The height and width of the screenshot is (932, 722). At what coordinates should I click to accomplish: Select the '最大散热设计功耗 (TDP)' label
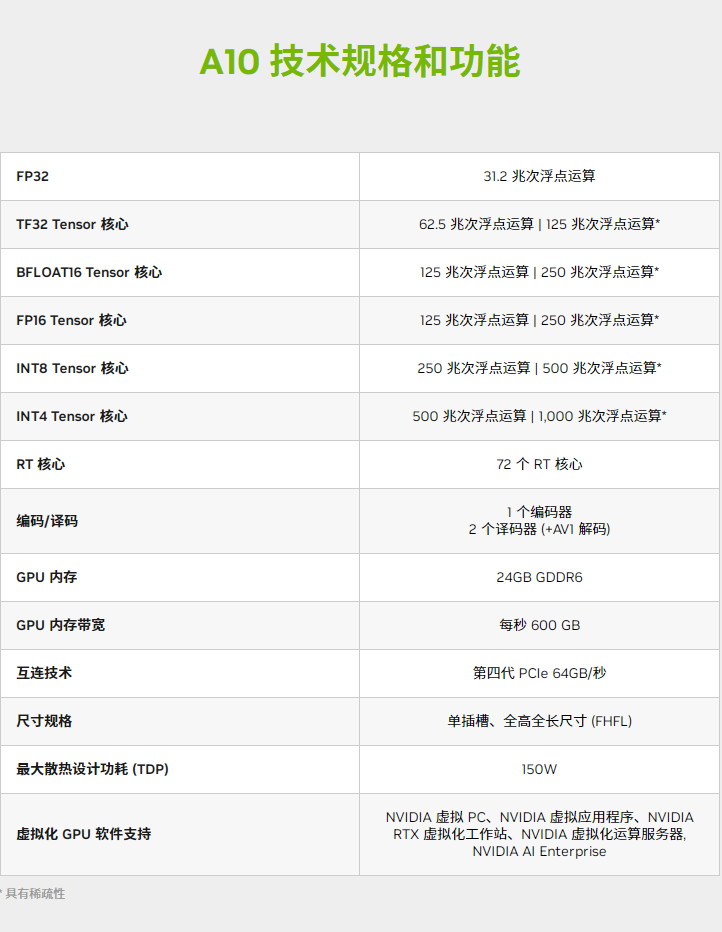tap(92, 770)
